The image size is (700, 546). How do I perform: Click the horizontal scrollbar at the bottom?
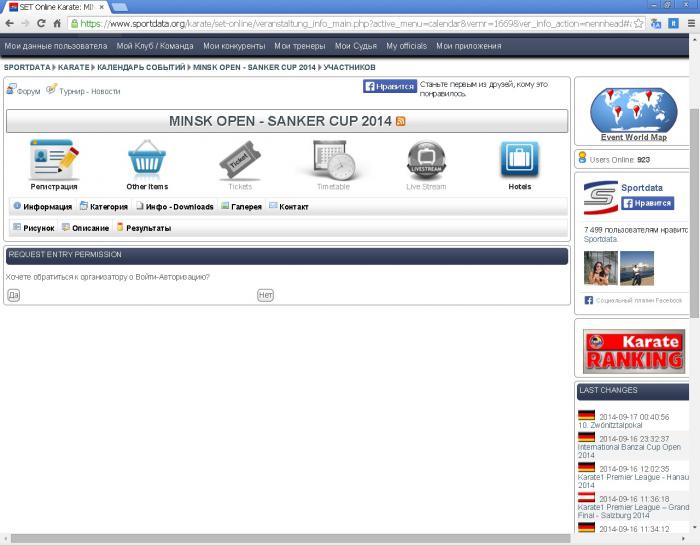pyautogui.click(x=290, y=538)
